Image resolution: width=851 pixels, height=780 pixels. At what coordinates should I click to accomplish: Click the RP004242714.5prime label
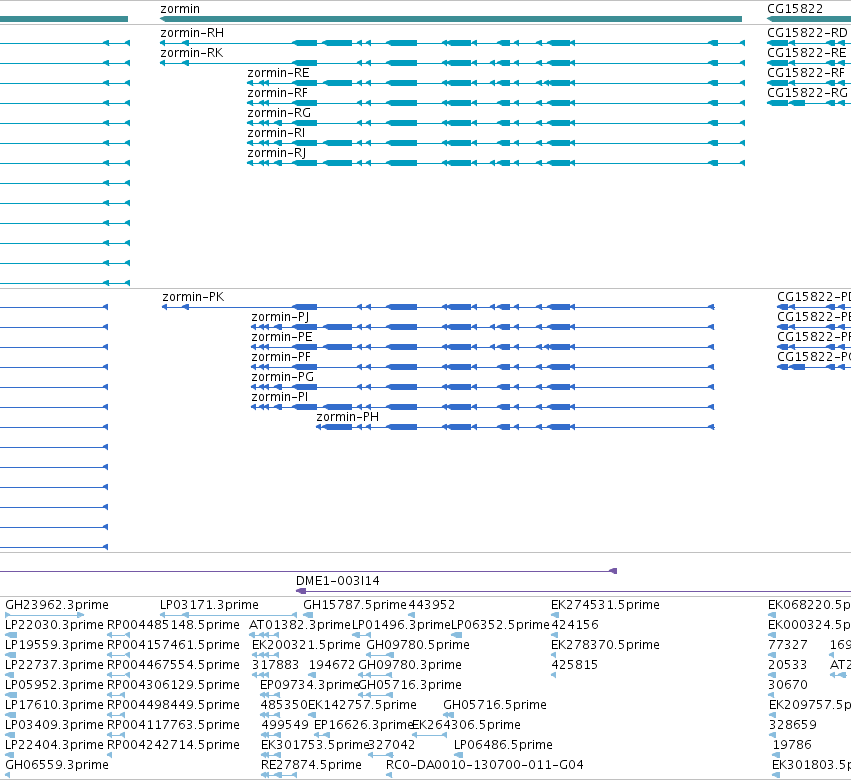[x=173, y=745]
